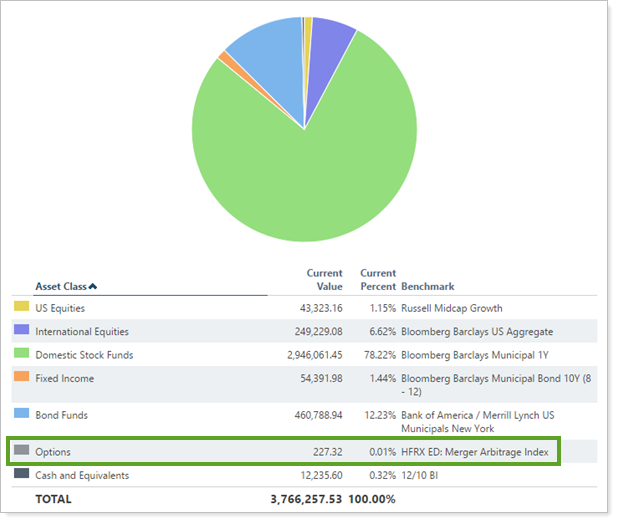Click the dark Cash and Equivalents swatch
Viewport: 617px width, 522px height.
point(21,476)
